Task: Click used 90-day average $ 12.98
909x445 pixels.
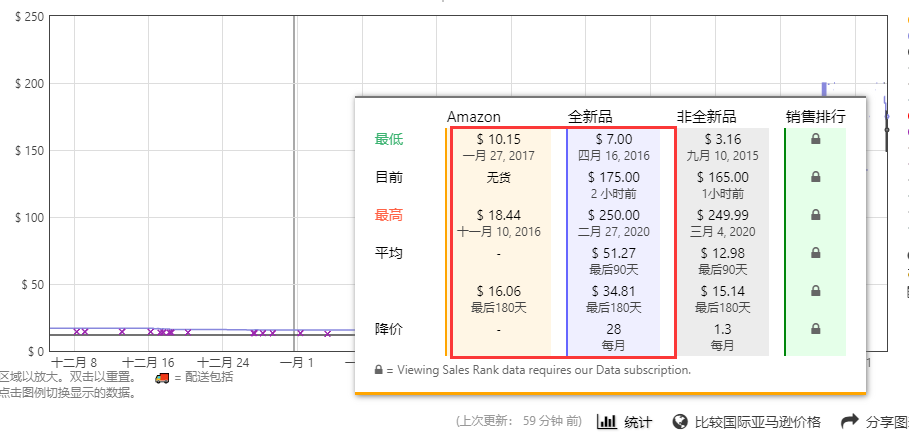Action: pyautogui.click(x=723, y=253)
